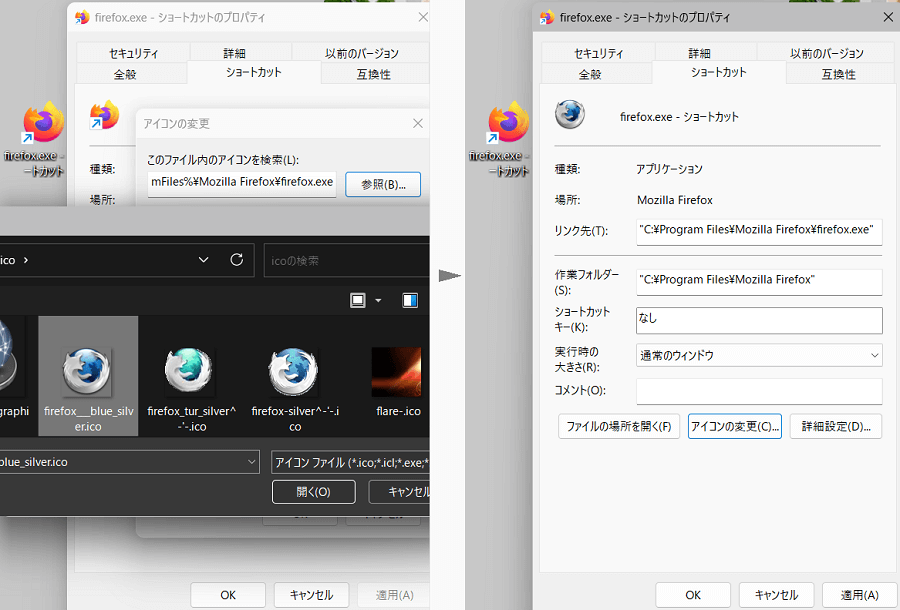
Task: Open セキュリティ tab in right properties window
Action: 598,53
